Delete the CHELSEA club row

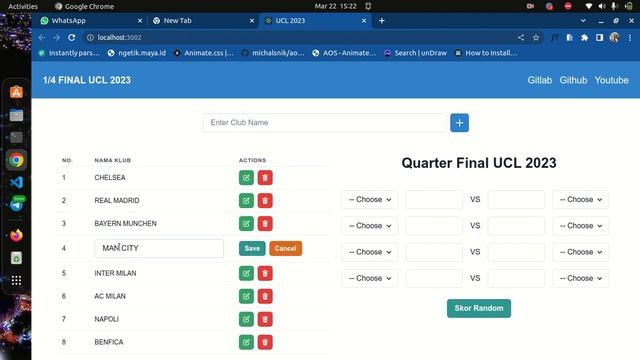265,178
